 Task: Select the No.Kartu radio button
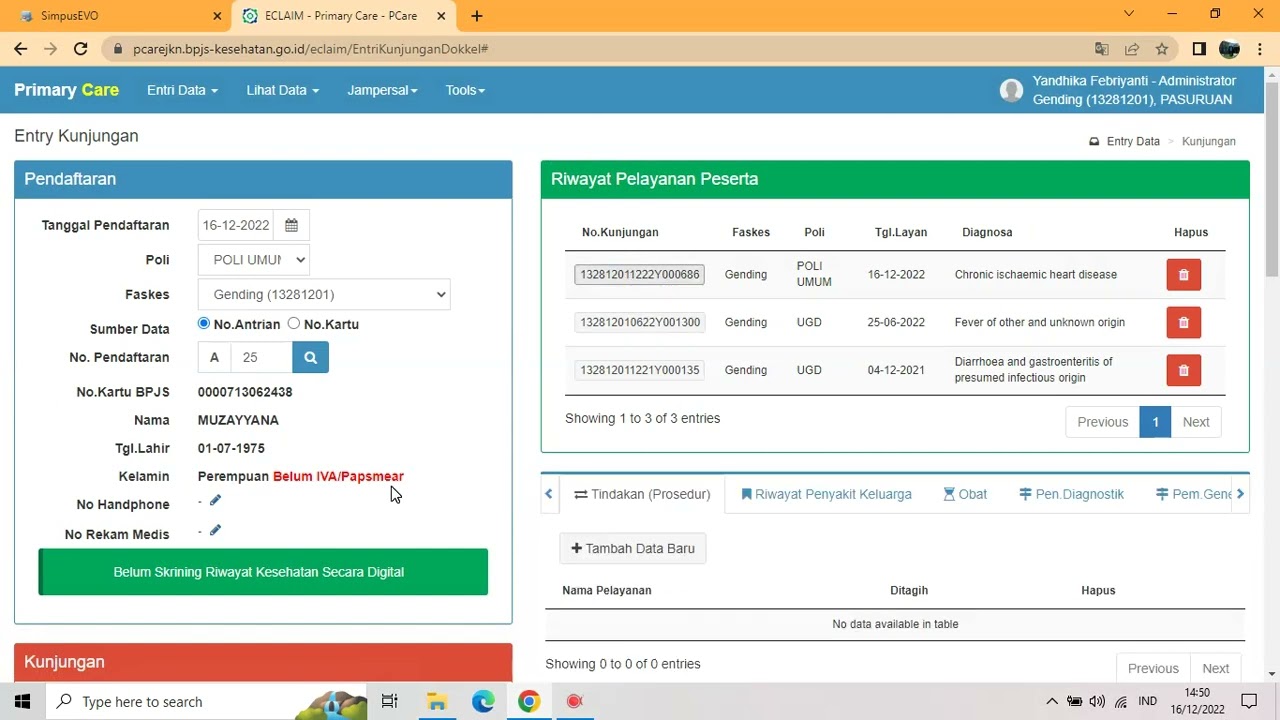(x=294, y=323)
